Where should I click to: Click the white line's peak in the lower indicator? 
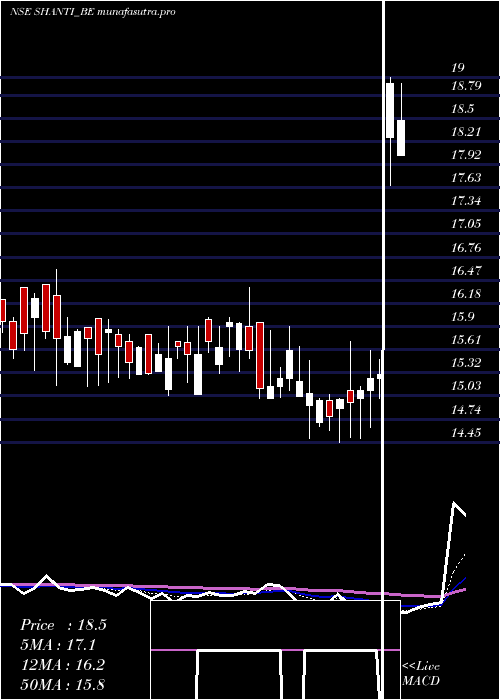(x=454, y=503)
